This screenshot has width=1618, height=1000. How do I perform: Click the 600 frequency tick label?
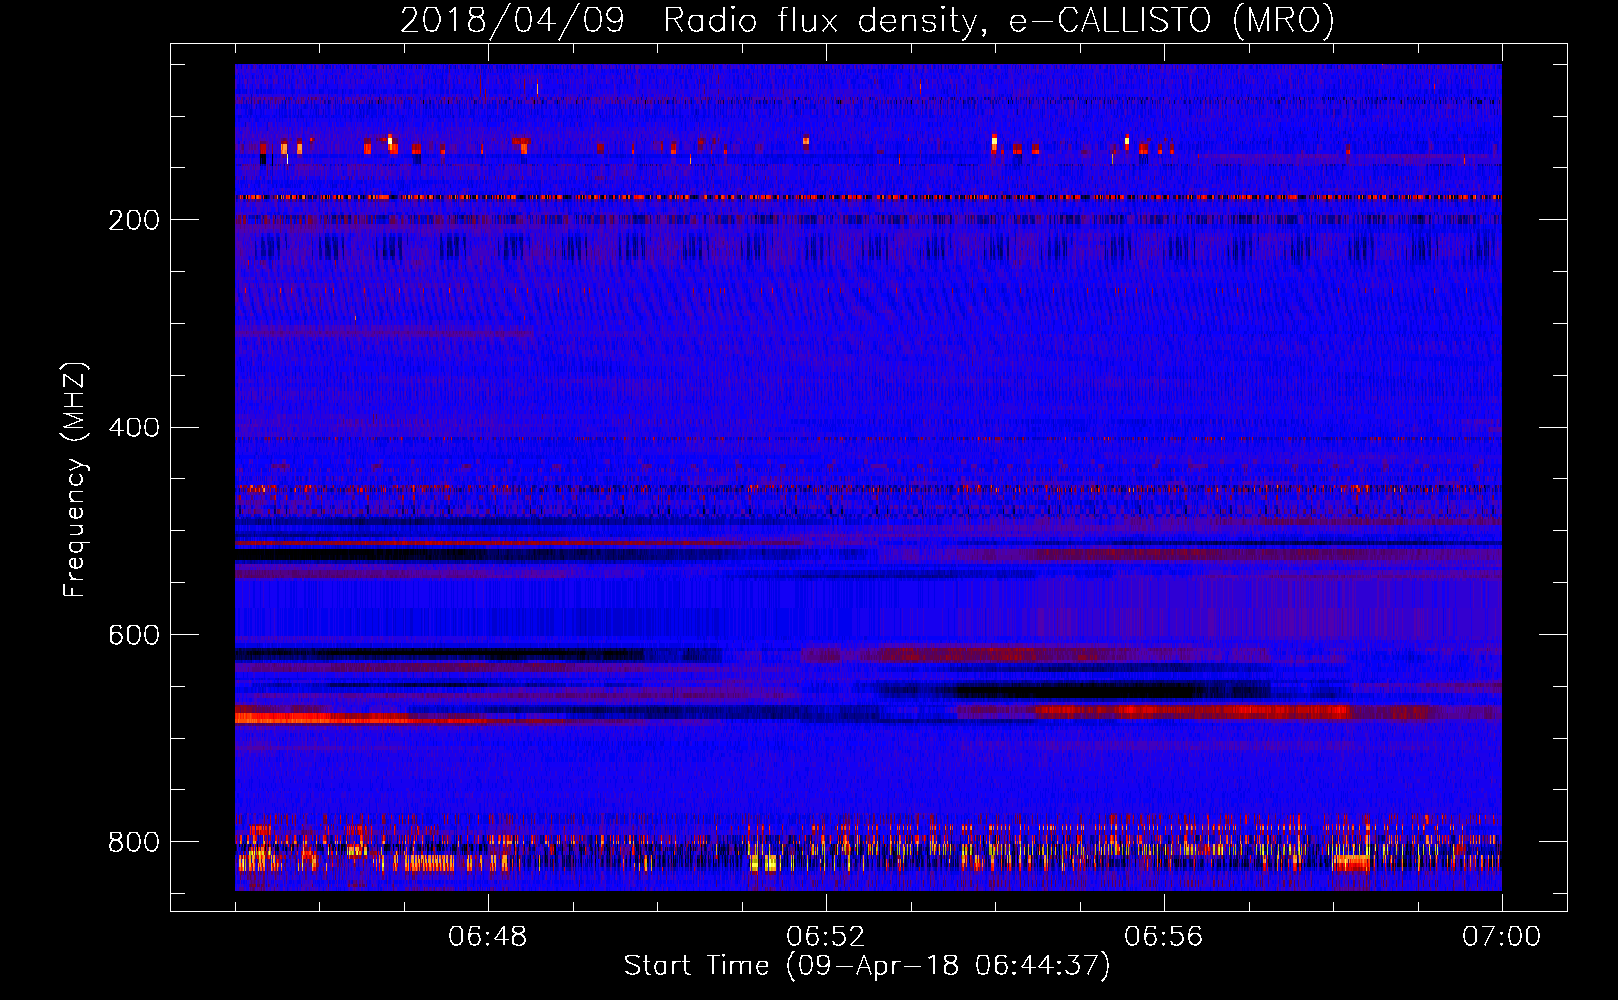coord(134,636)
